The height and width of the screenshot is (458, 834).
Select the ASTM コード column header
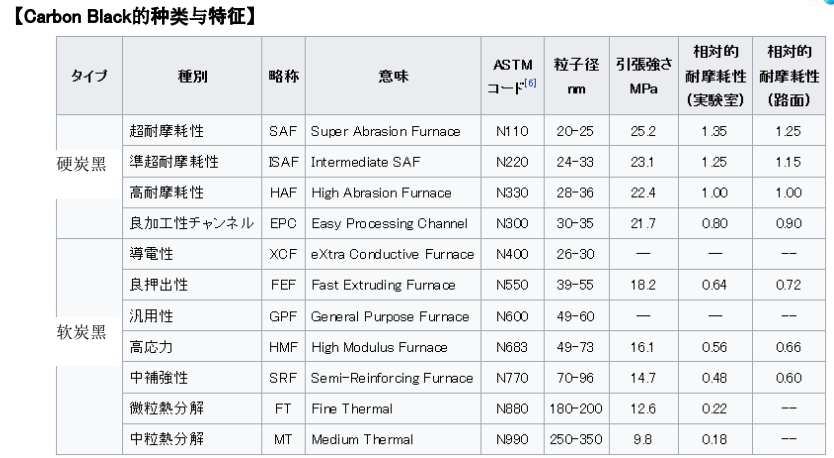pos(512,76)
